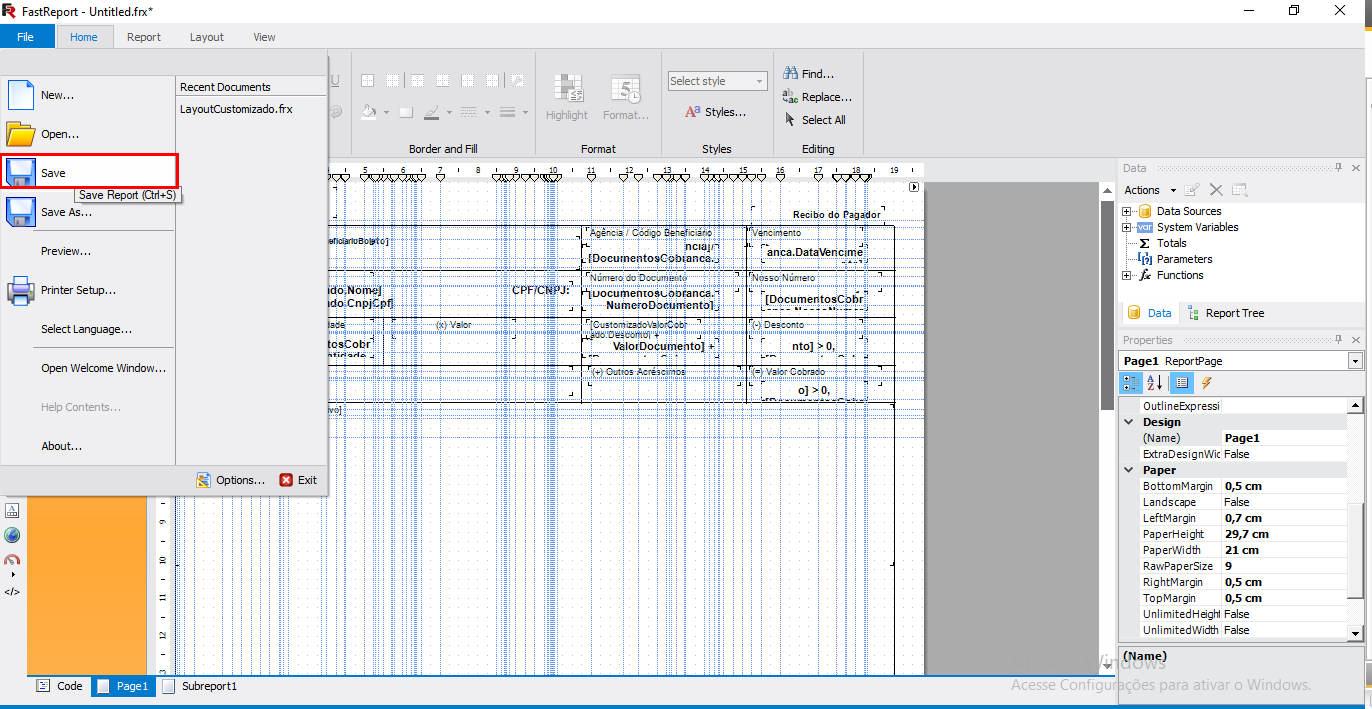Show events lightning icon in Properties
This screenshot has height=709, width=1372.
coord(1206,383)
